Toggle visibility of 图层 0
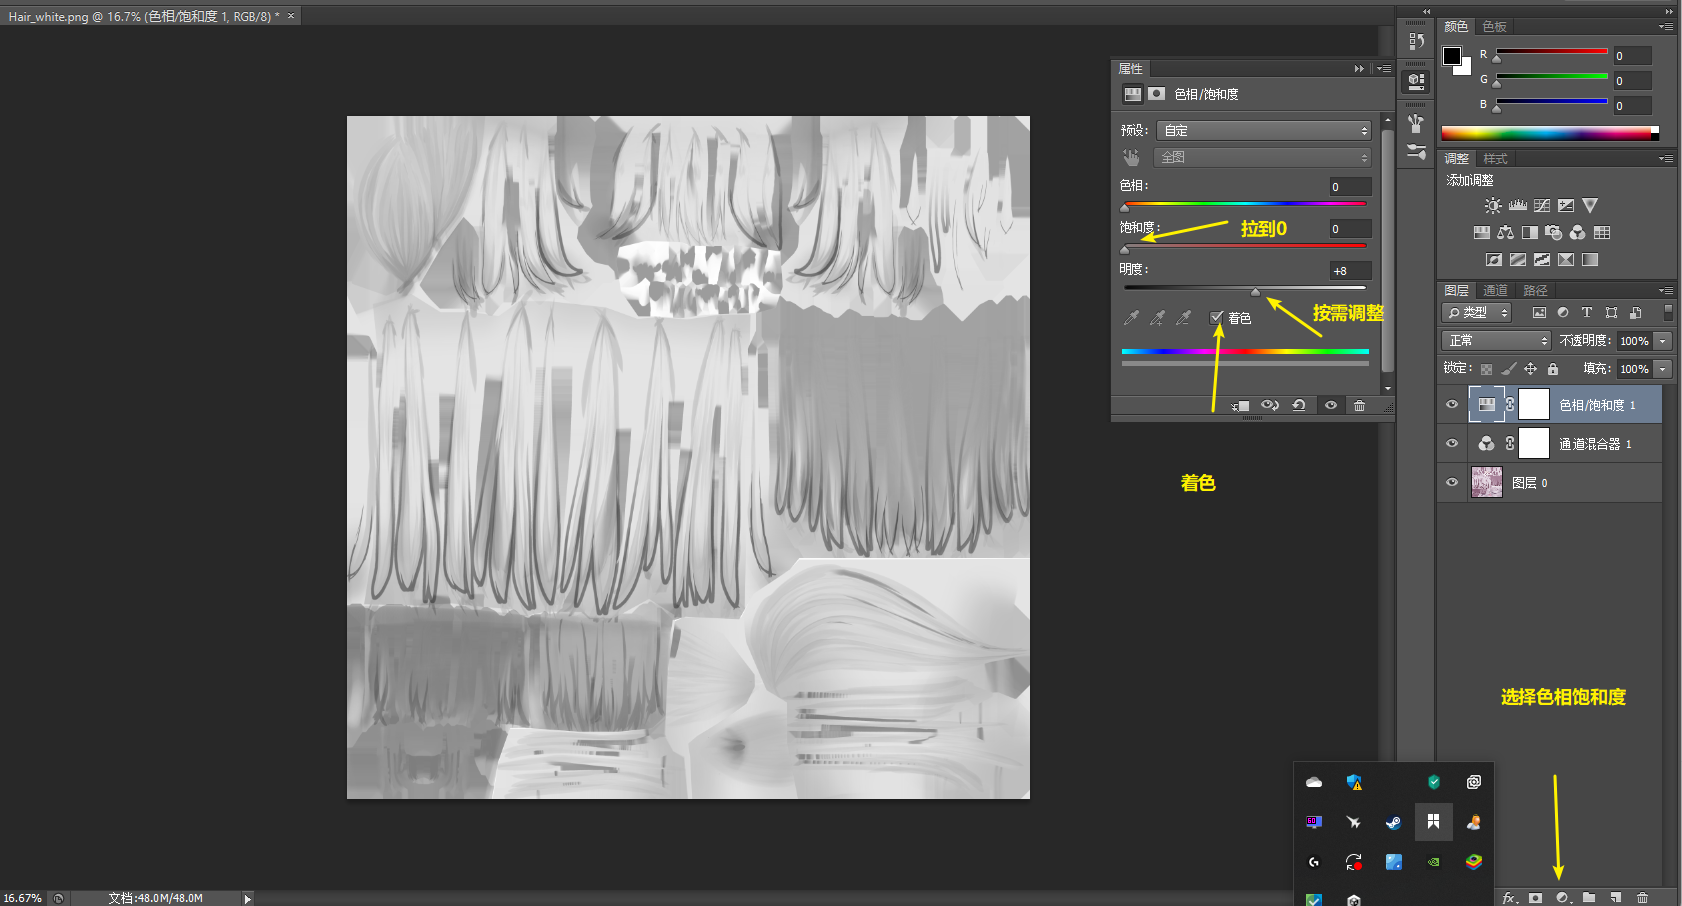The image size is (1682, 906). pyautogui.click(x=1452, y=482)
